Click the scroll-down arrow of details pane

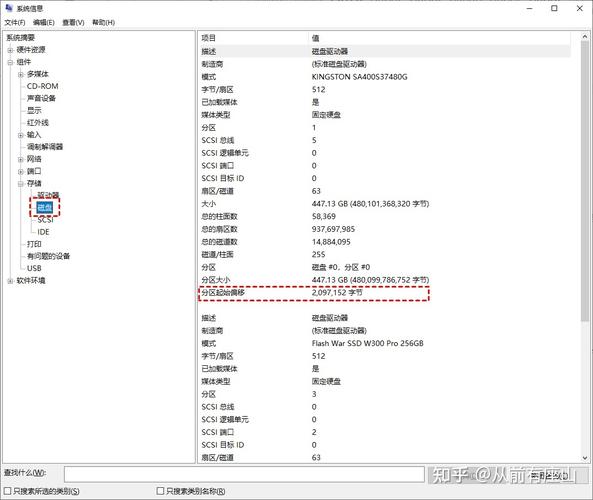click(x=585, y=458)
